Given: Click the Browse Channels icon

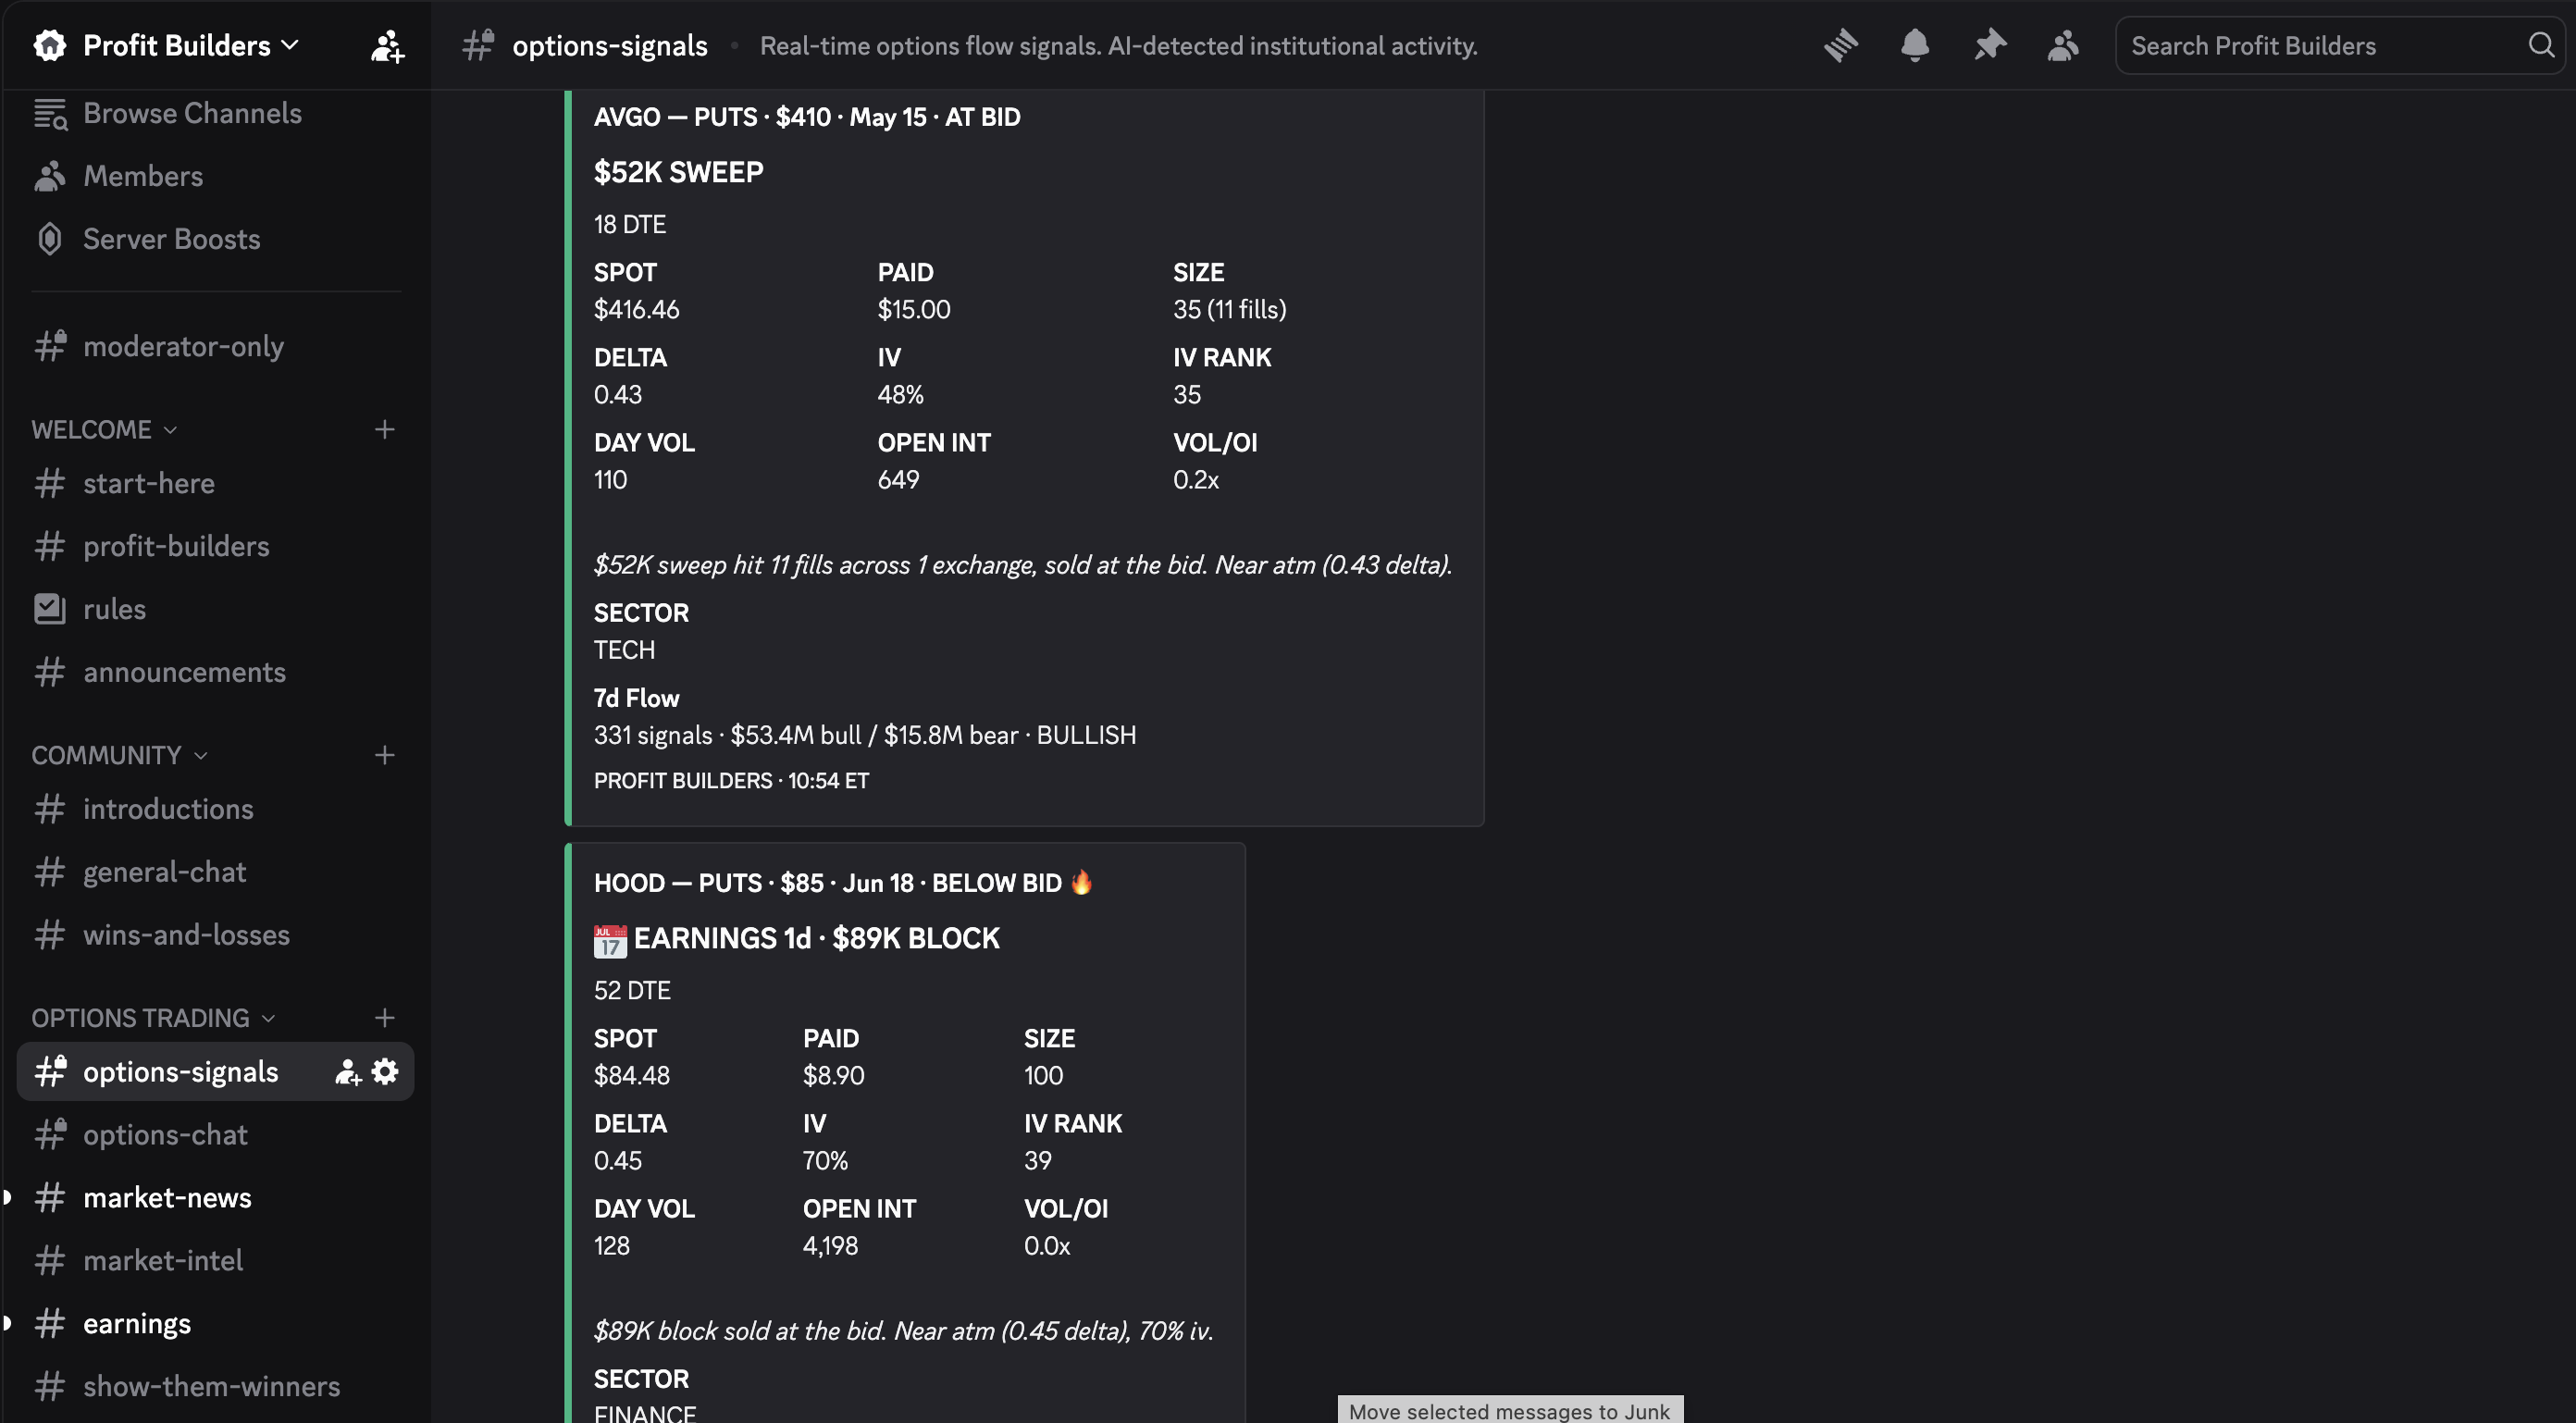Looking at the screenshot, I should 50,114.
